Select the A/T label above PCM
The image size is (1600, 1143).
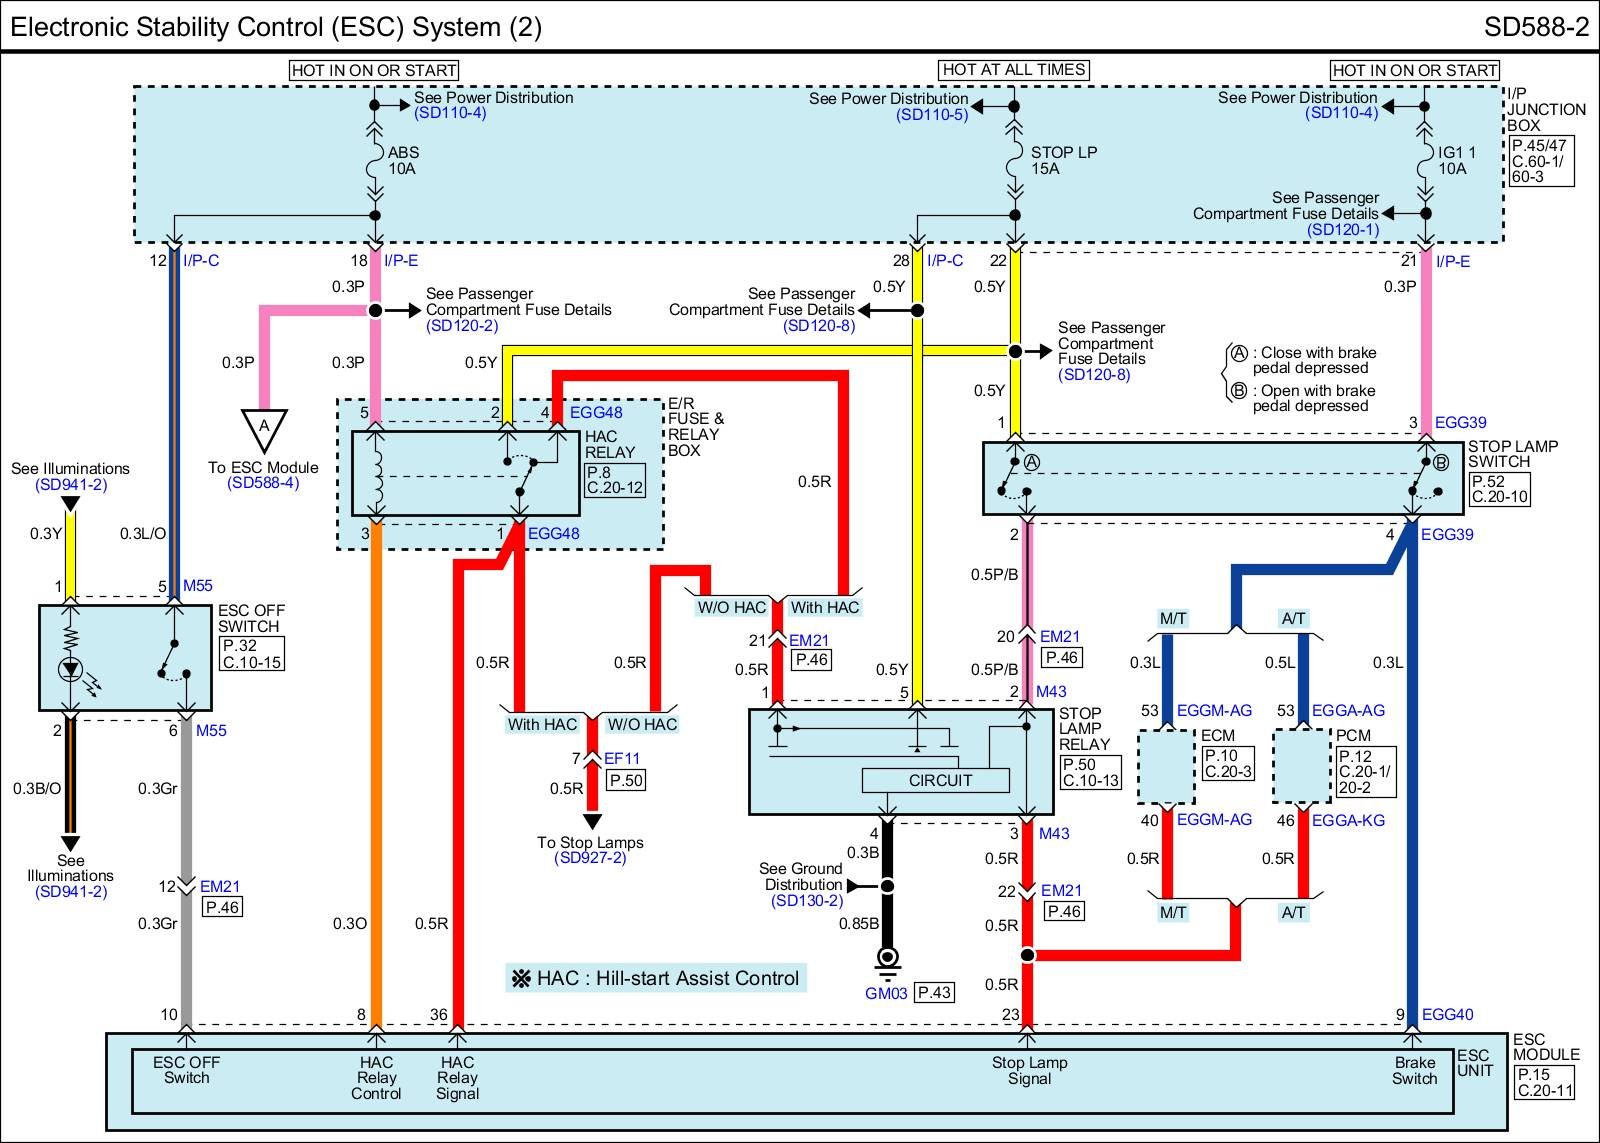(1293, 619)
